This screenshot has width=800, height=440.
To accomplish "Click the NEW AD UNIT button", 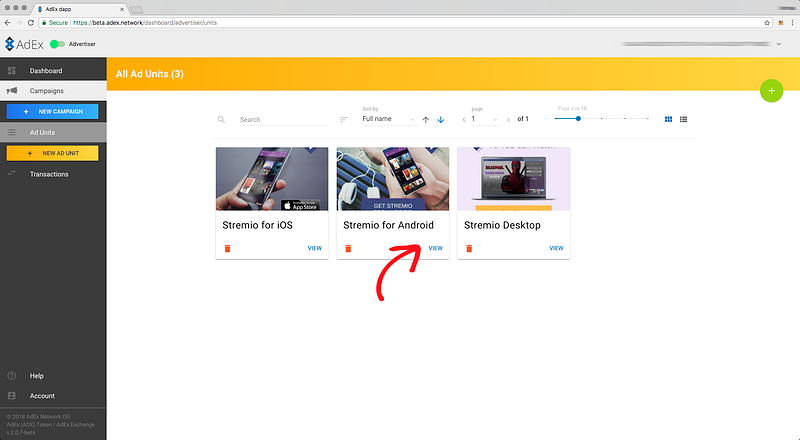I will click(x=53, y=153).
